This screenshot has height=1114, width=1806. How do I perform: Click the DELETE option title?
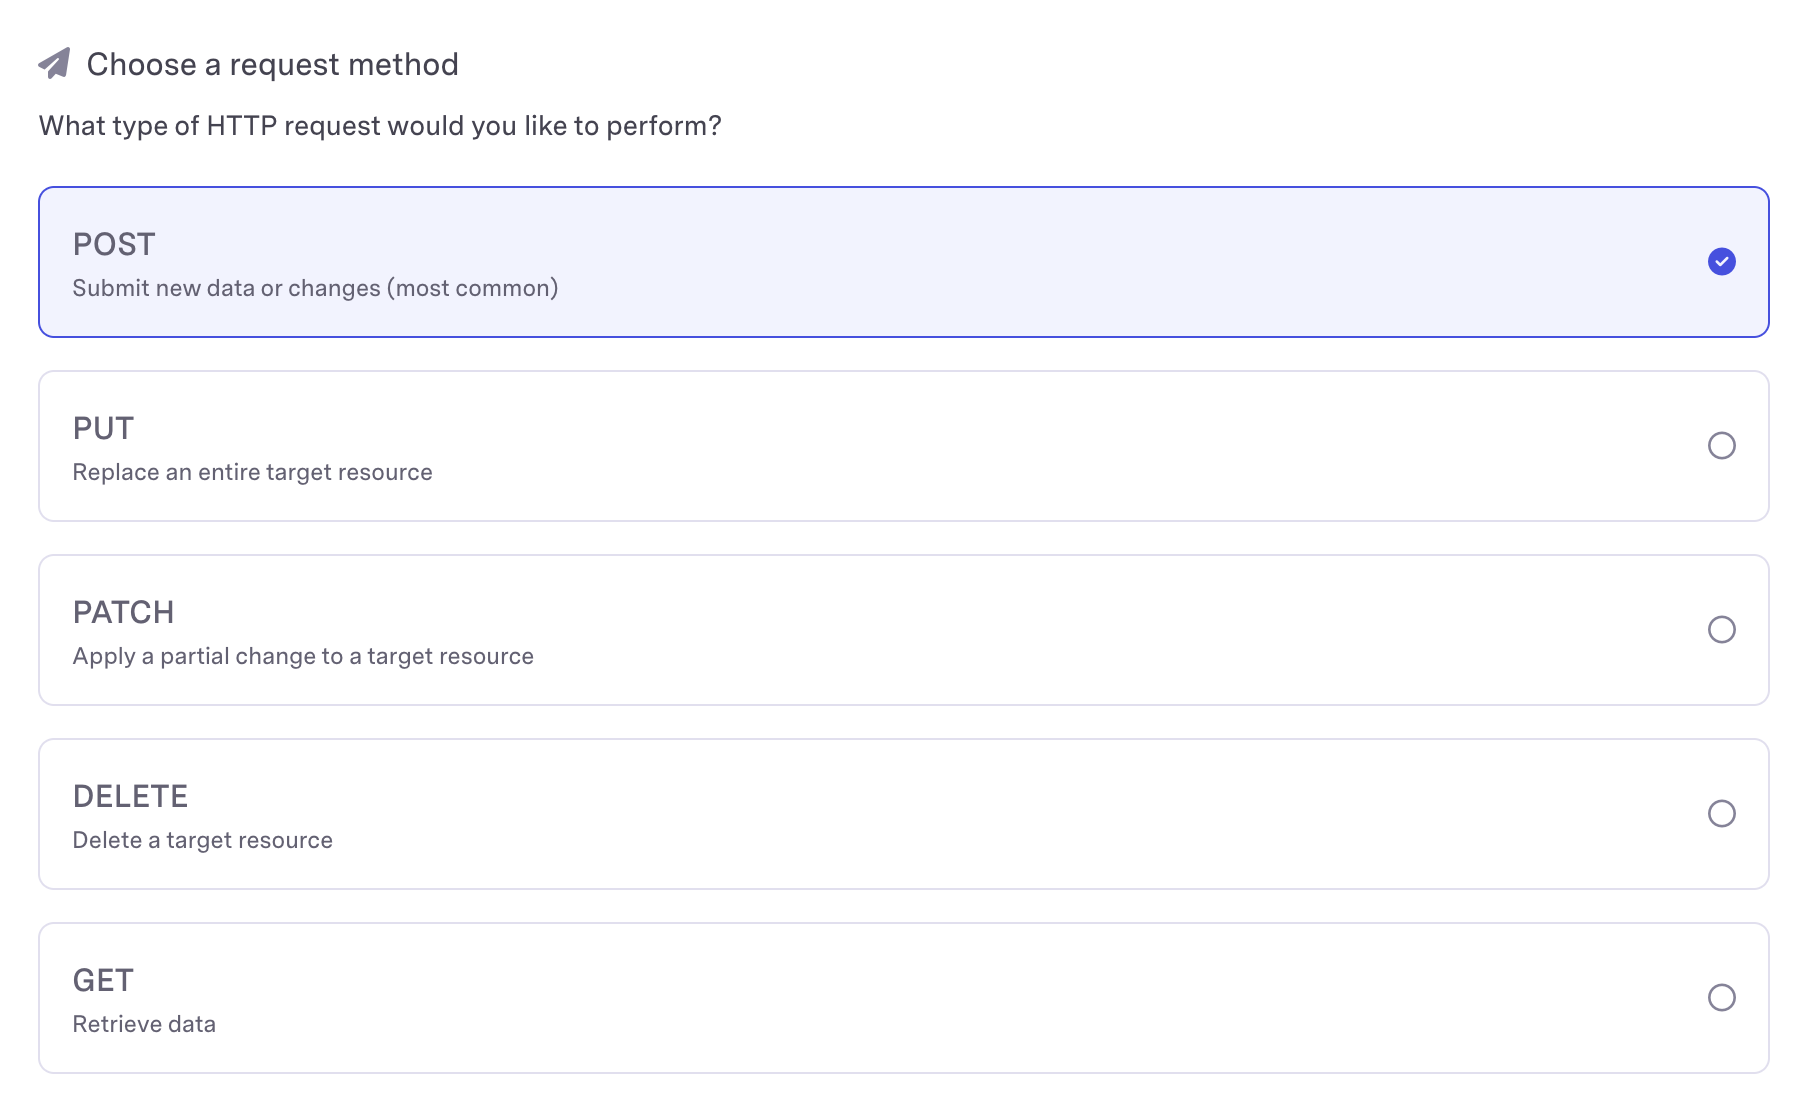[130, 797]
